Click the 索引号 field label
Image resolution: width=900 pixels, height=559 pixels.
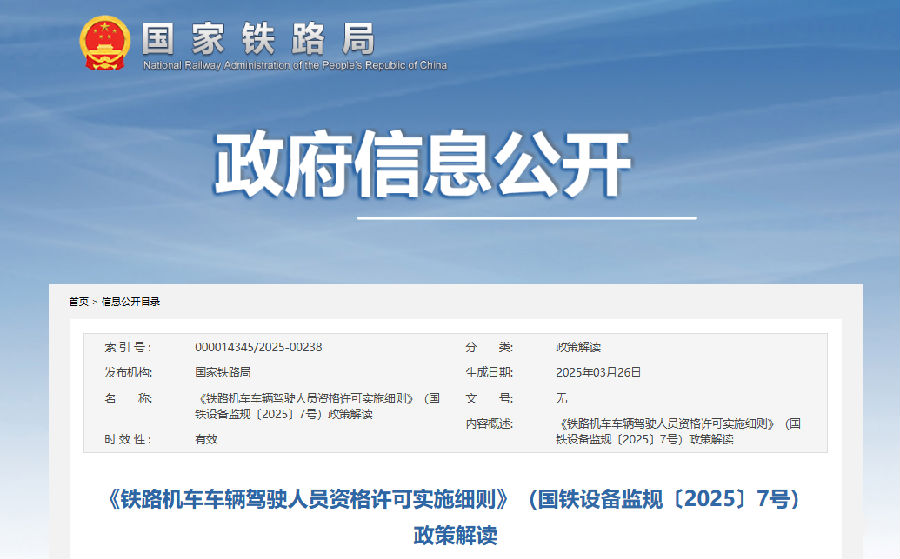click(x=127, y=347)
